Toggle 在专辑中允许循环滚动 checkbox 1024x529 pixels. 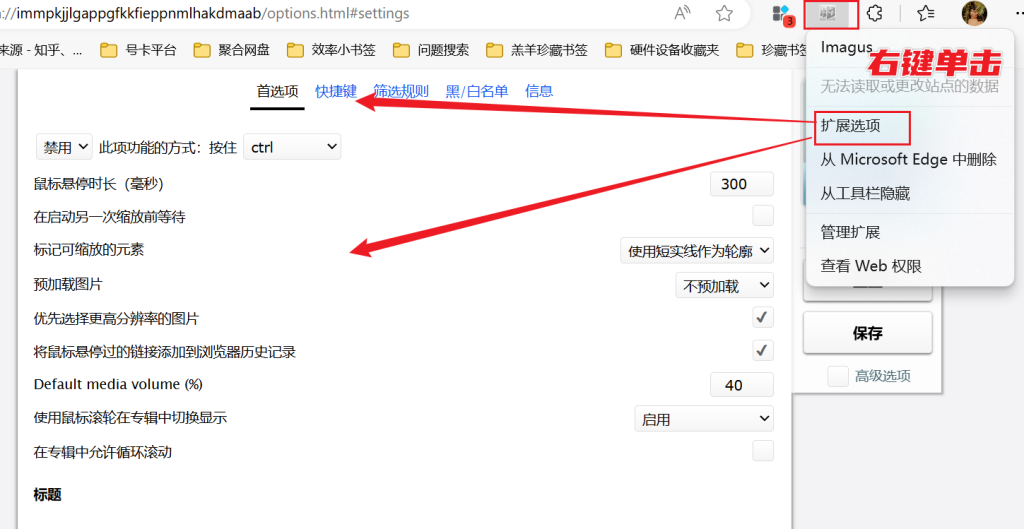pos(763,451)
